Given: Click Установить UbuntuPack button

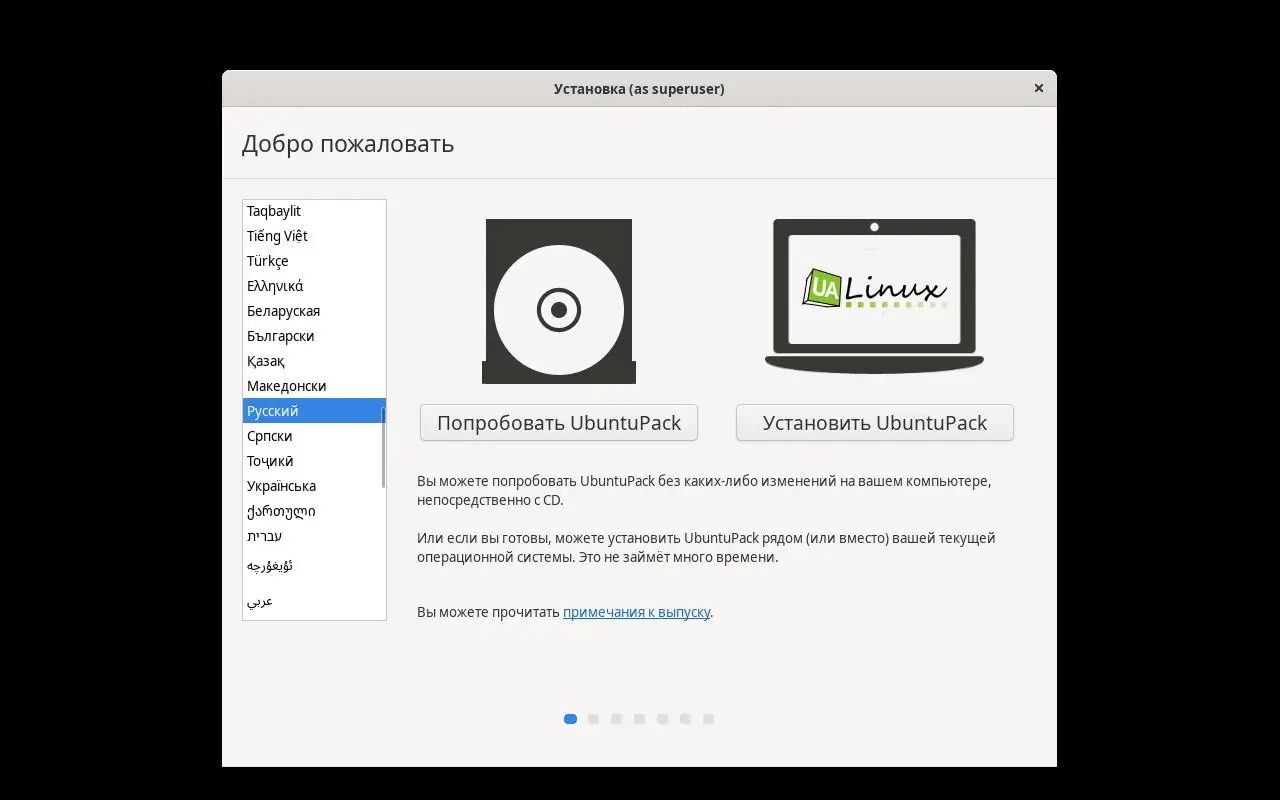Looking at the screenshot, I should 875,422.
